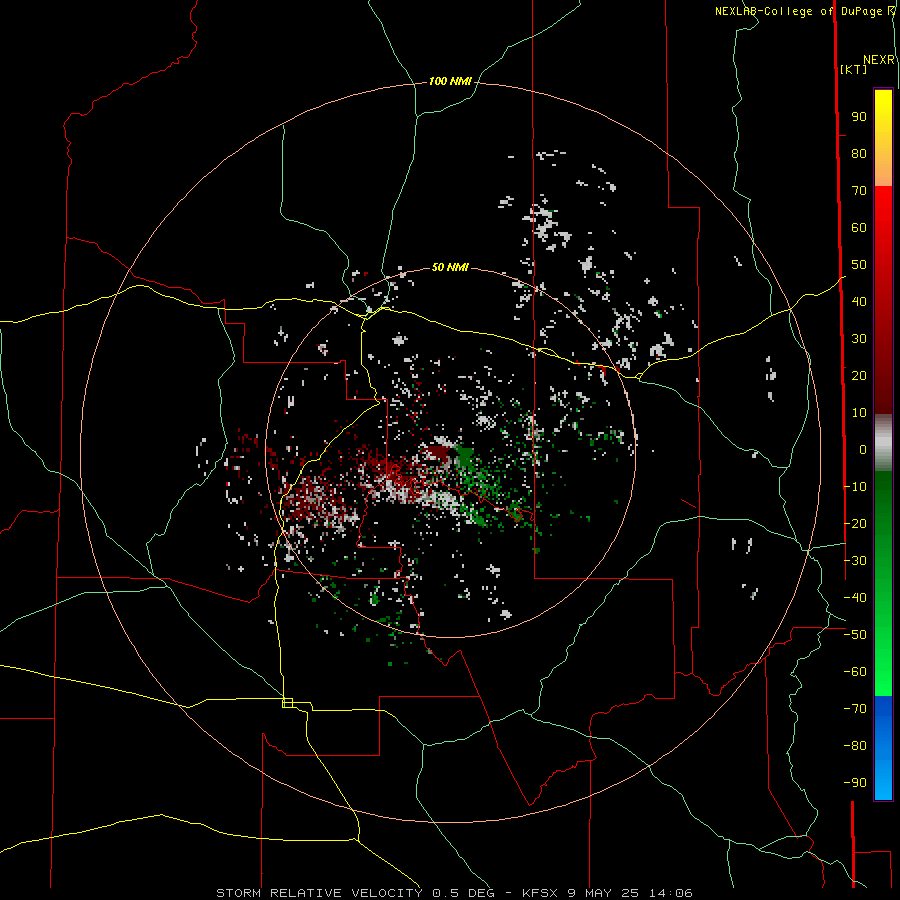
Task: Click the 14:06 timestamp in the caption
Action: [x=670, y=893]
